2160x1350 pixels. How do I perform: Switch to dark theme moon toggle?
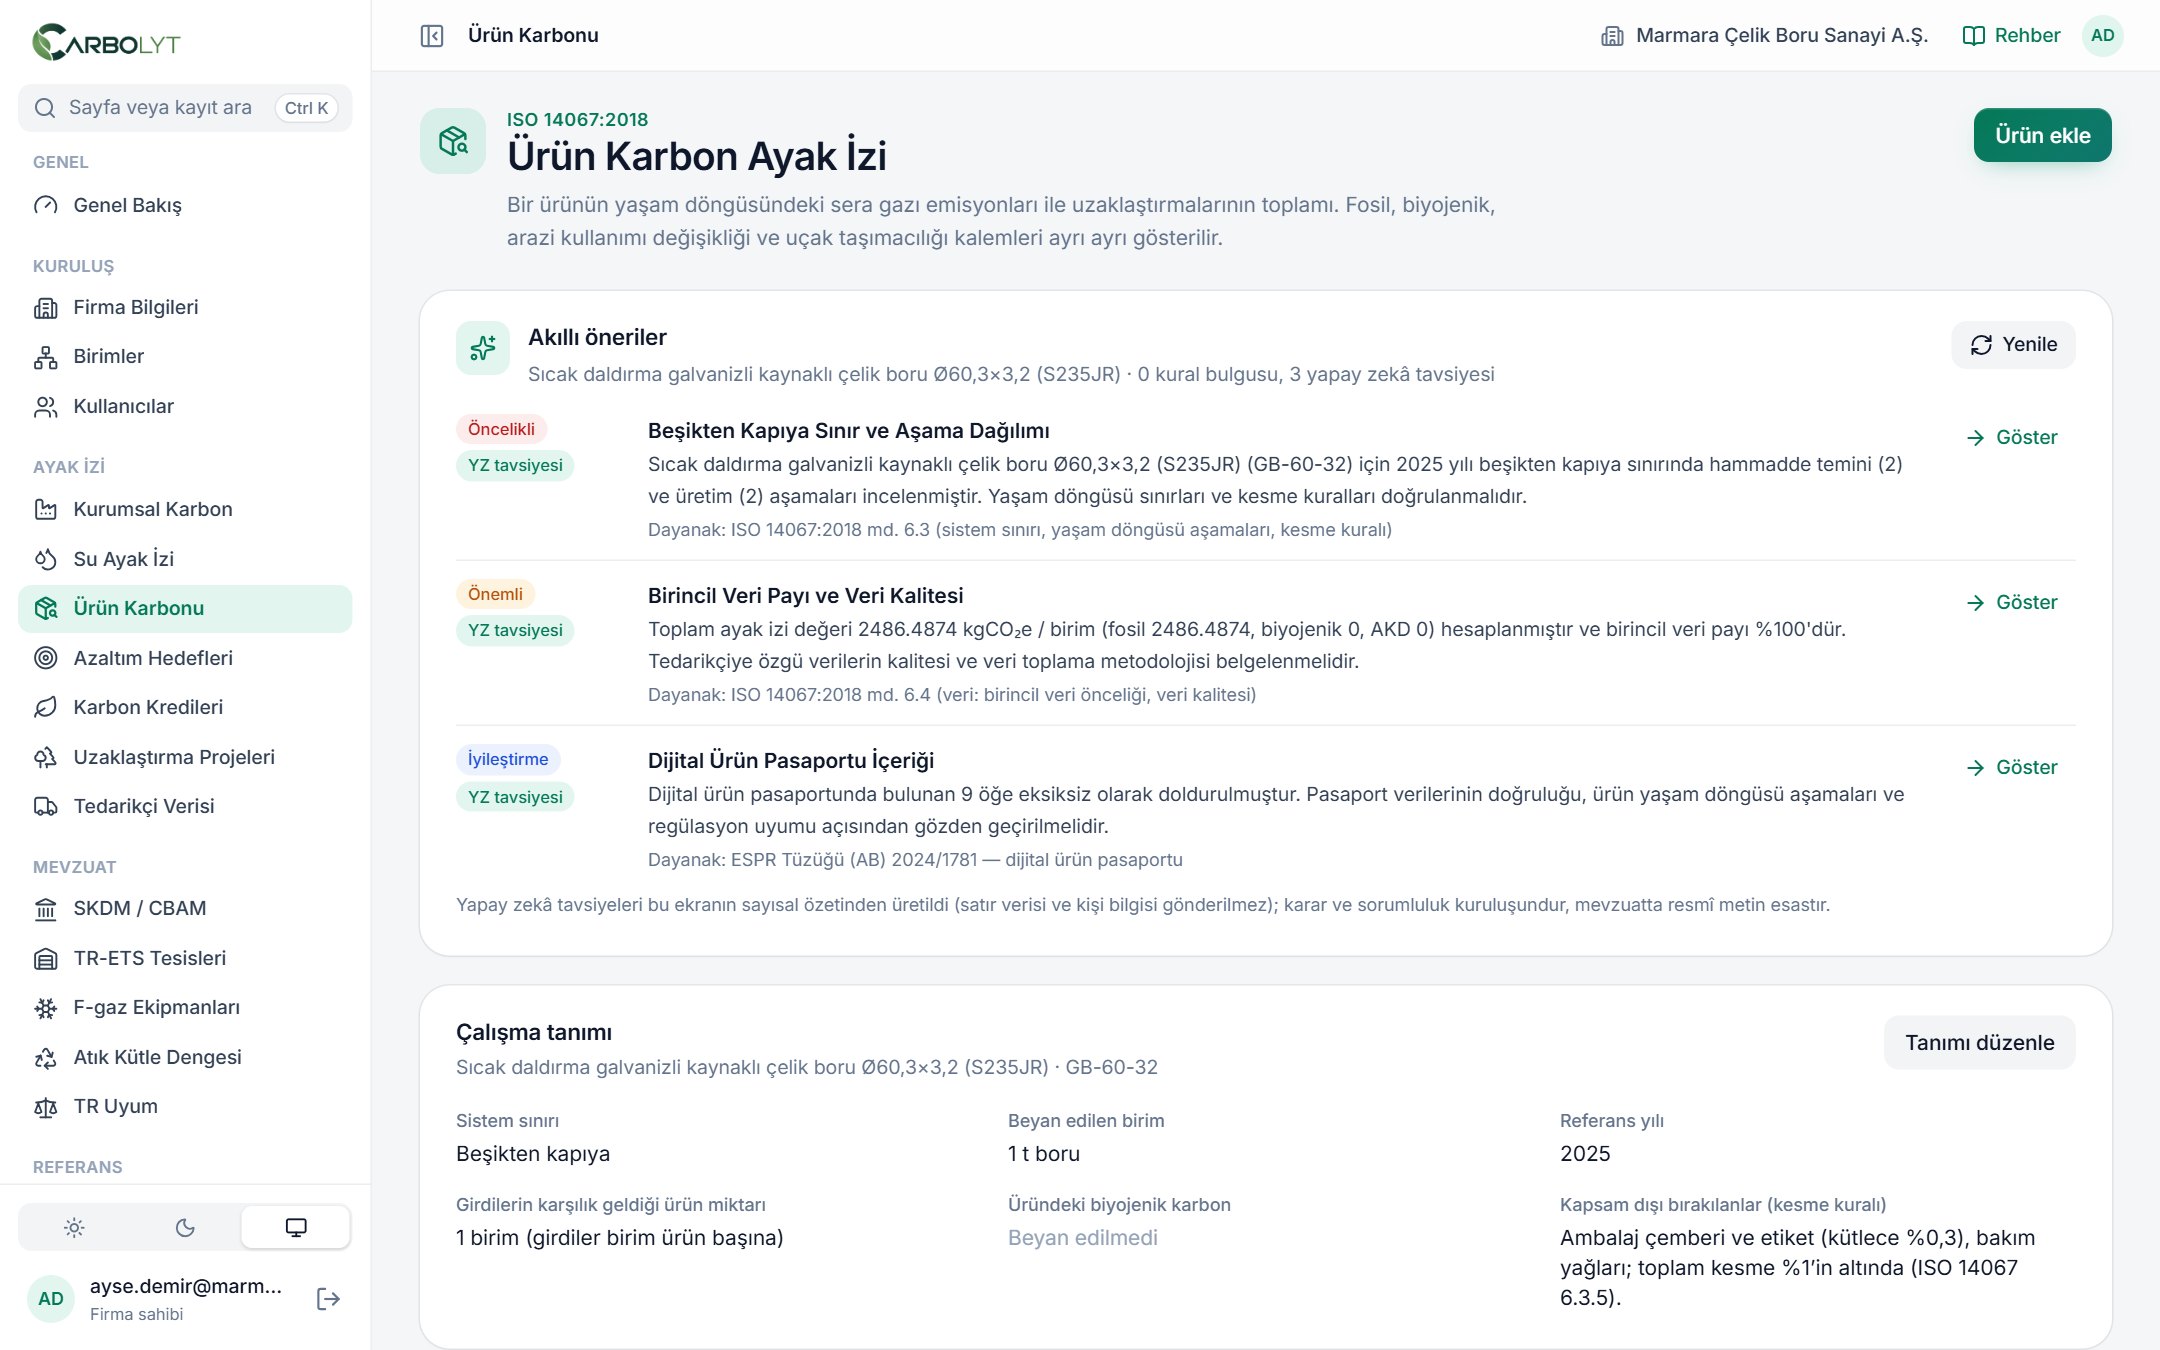[185, 1228]
